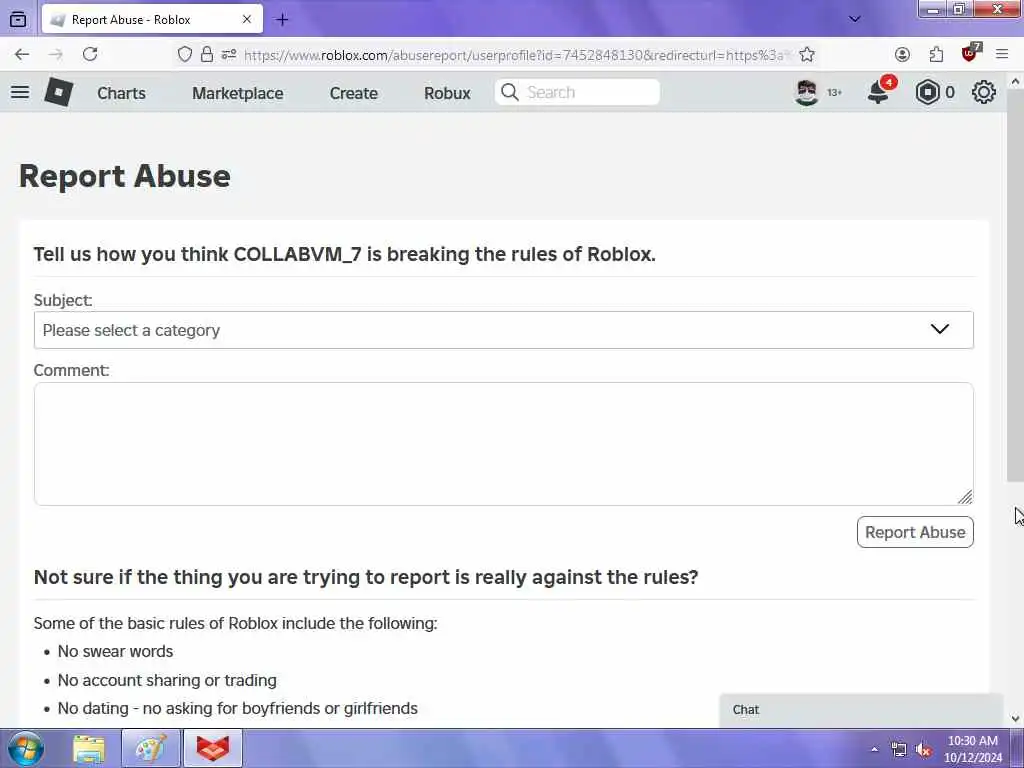Image resolution: width=1024 pixels, height=768 pixels.
Task: Go forward with the forward arrow
Action: tap(56, 54)
